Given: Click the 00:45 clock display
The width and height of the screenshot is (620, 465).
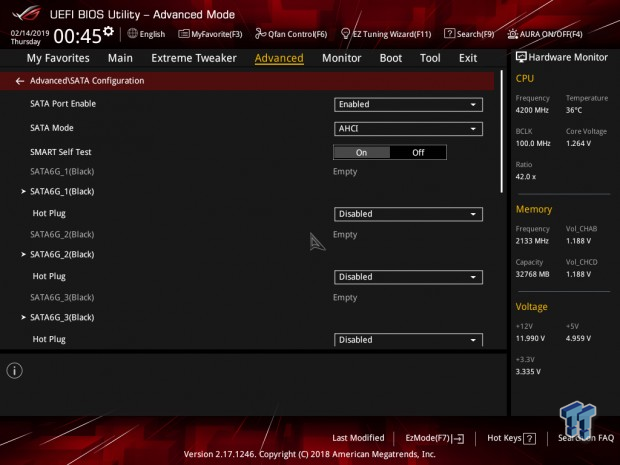Looking at the screenshot, I should [78, 36].
